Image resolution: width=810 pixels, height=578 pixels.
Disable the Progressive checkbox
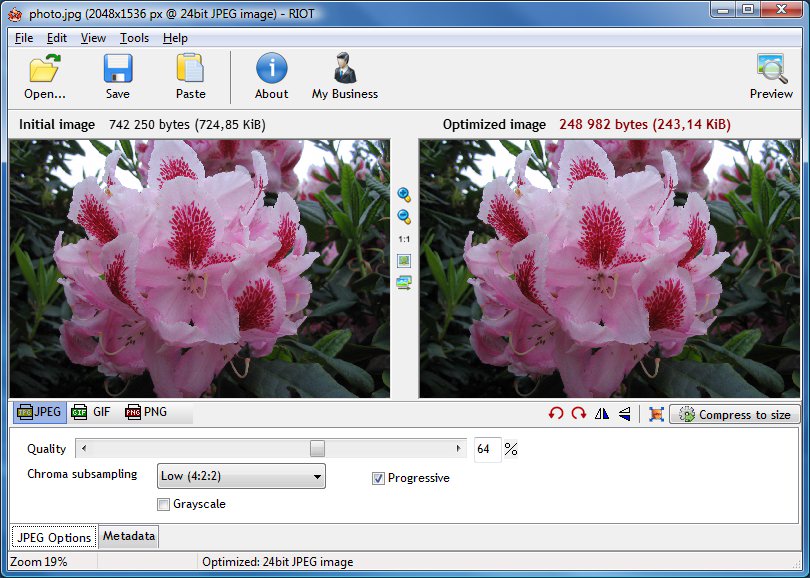[x=378, y=478]
